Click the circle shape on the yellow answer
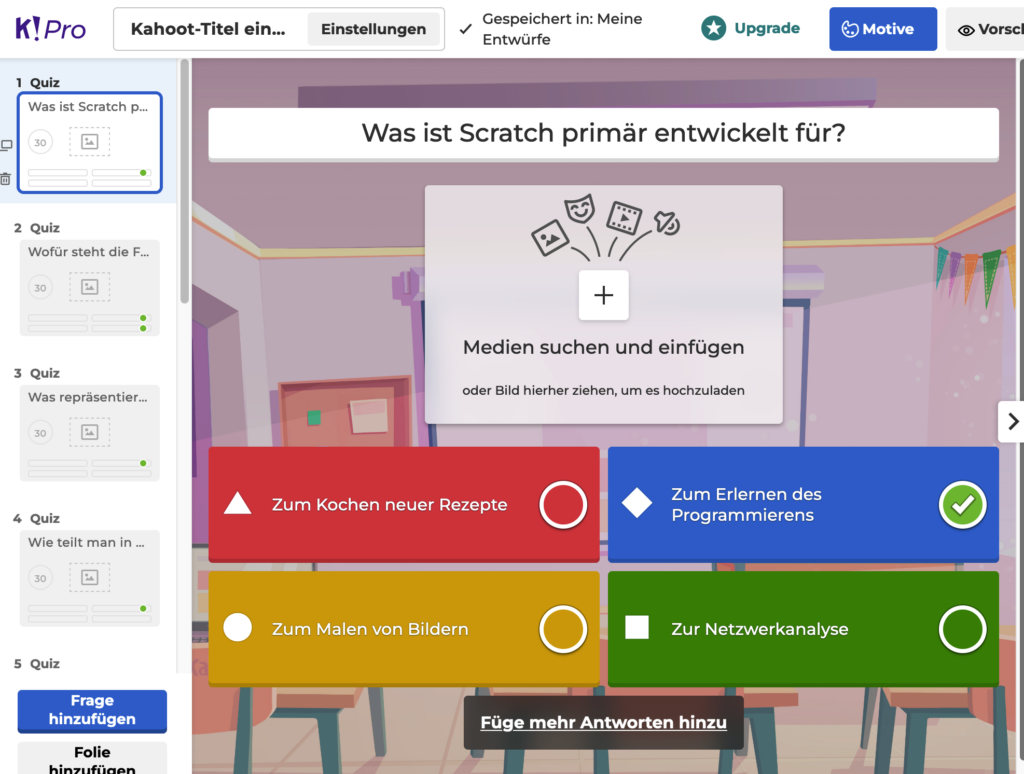The image size is (1024, 774). tap(239, 629)
